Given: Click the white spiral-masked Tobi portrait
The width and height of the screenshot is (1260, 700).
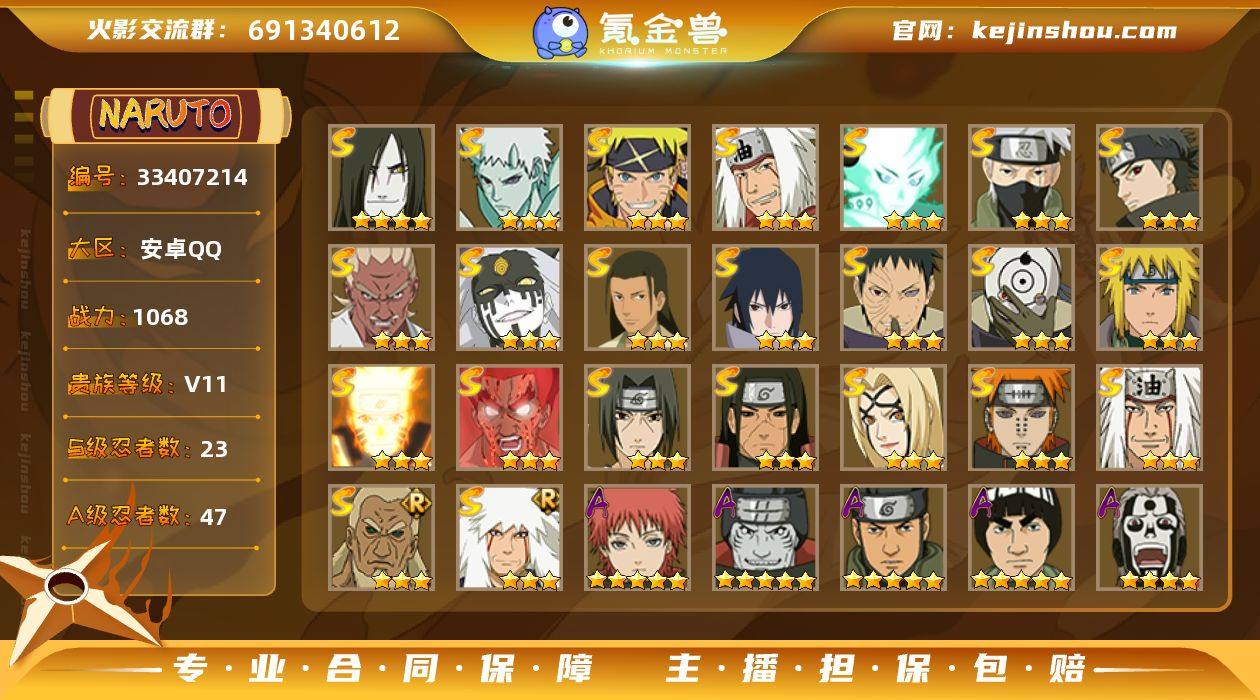Looking at the screenshot, I should [1021, 298].
